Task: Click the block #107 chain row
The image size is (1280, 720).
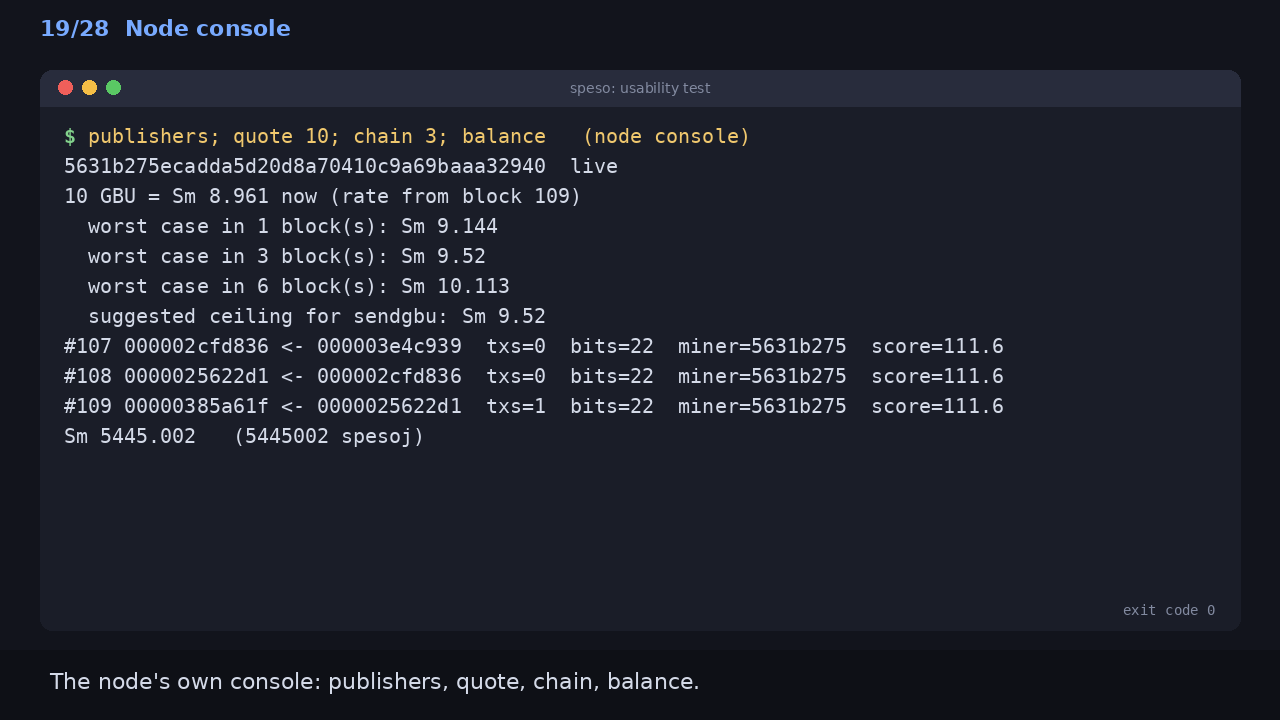Action: pyautogui.click(x=534, y=346)
